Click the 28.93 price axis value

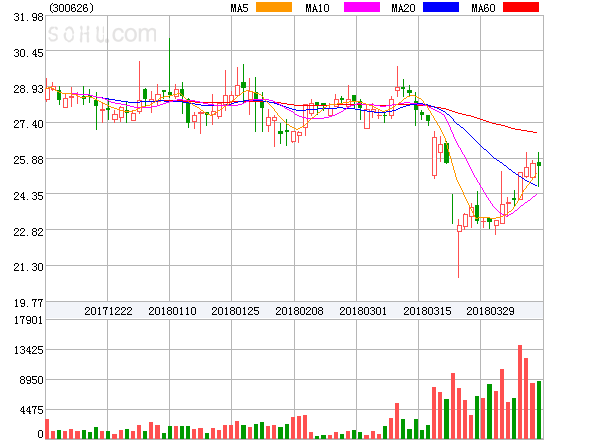(x=29, y=89)
